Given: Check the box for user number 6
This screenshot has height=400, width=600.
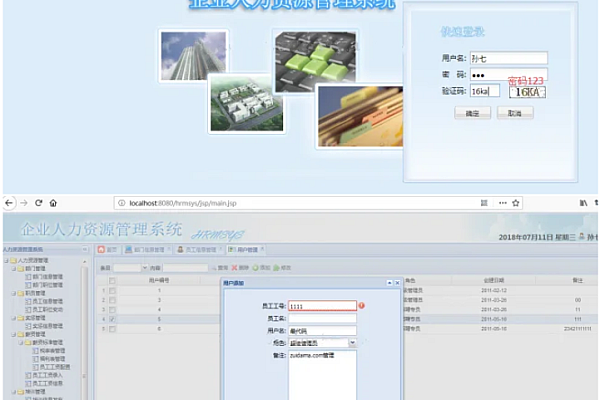Looking at the screenshot, I should [x=112, y=329].
